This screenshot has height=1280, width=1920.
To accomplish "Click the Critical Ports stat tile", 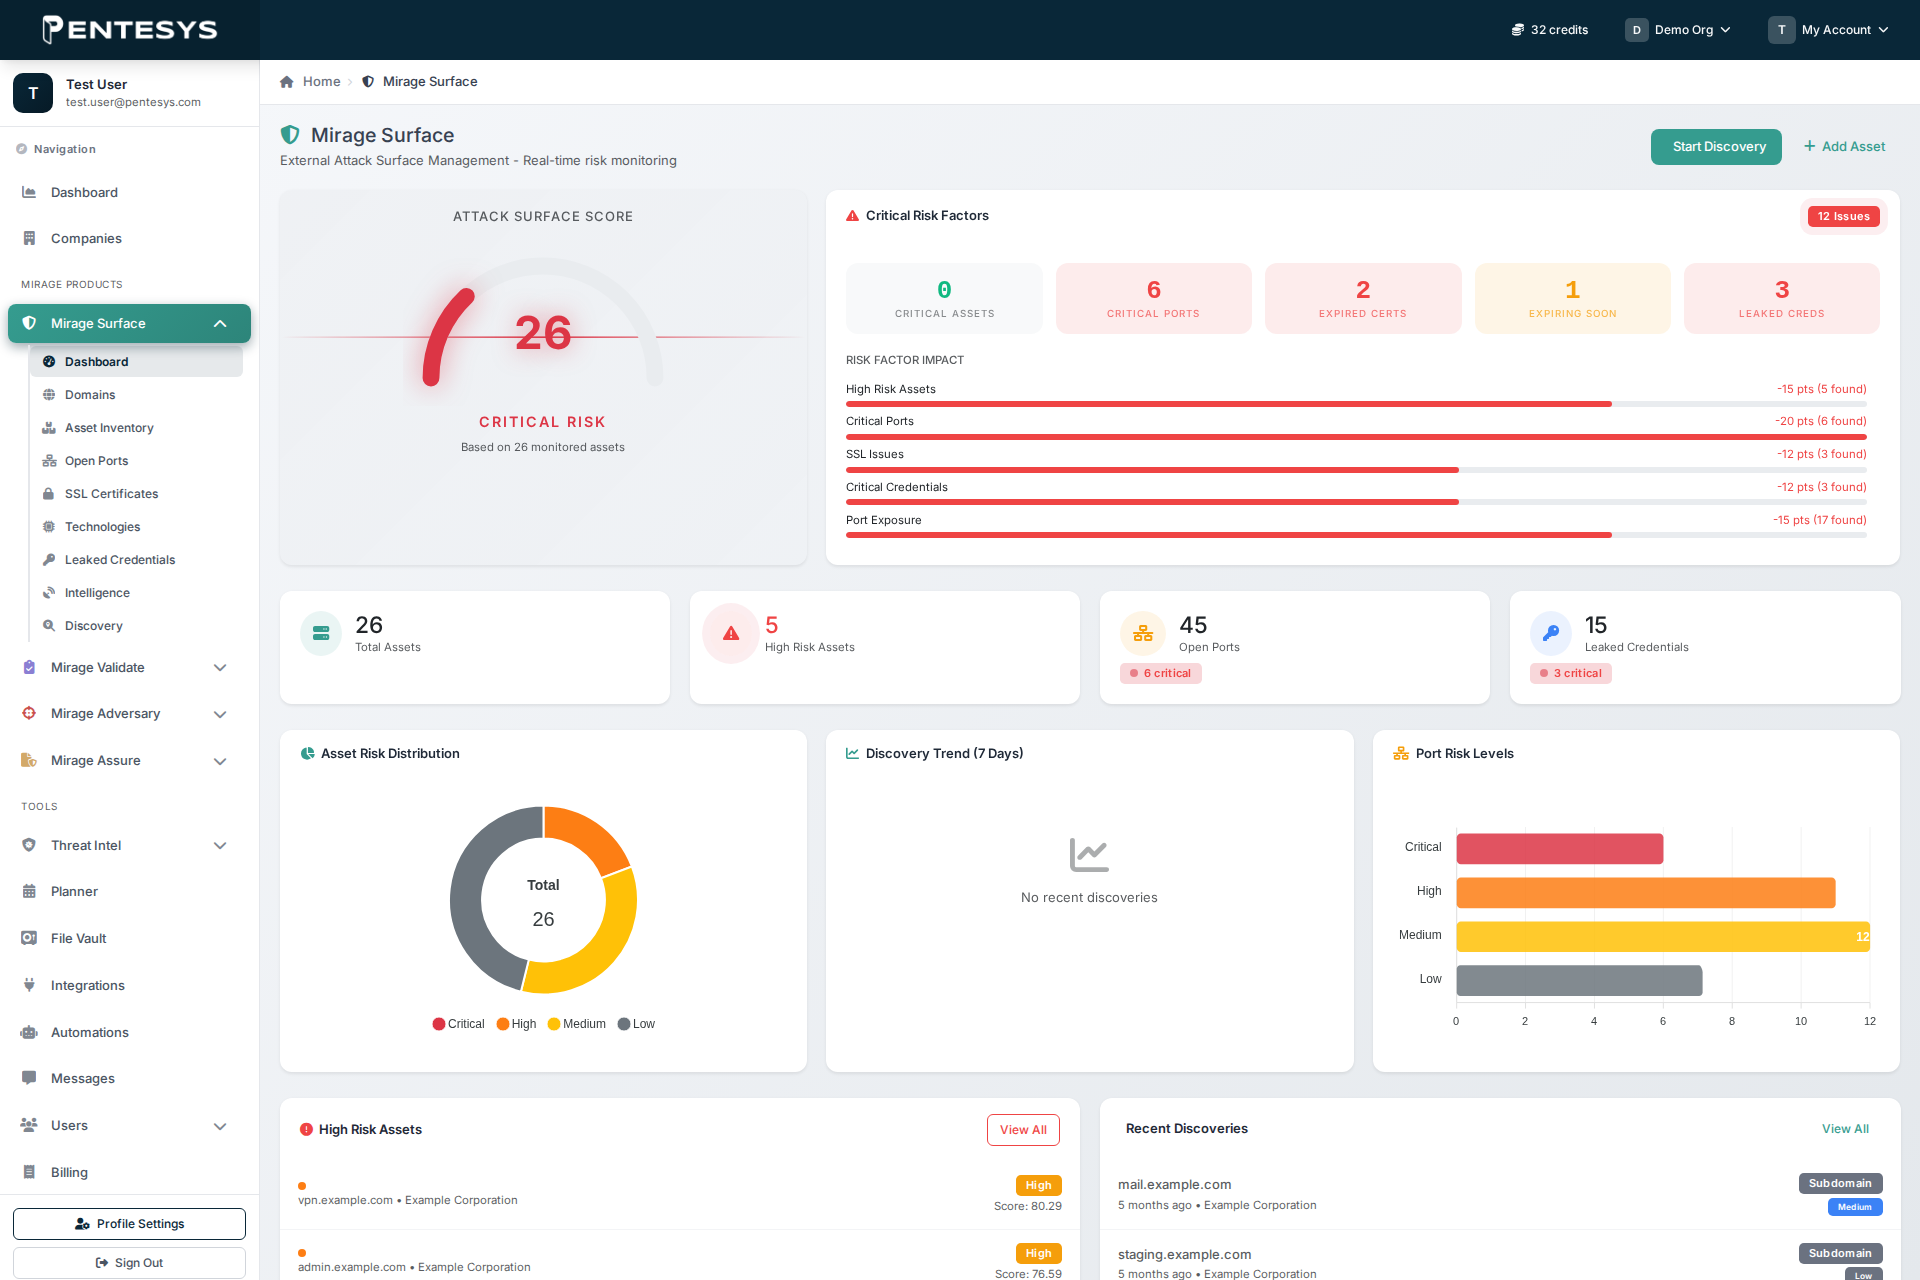I will pyautogui.click(x=1153, y=298).
